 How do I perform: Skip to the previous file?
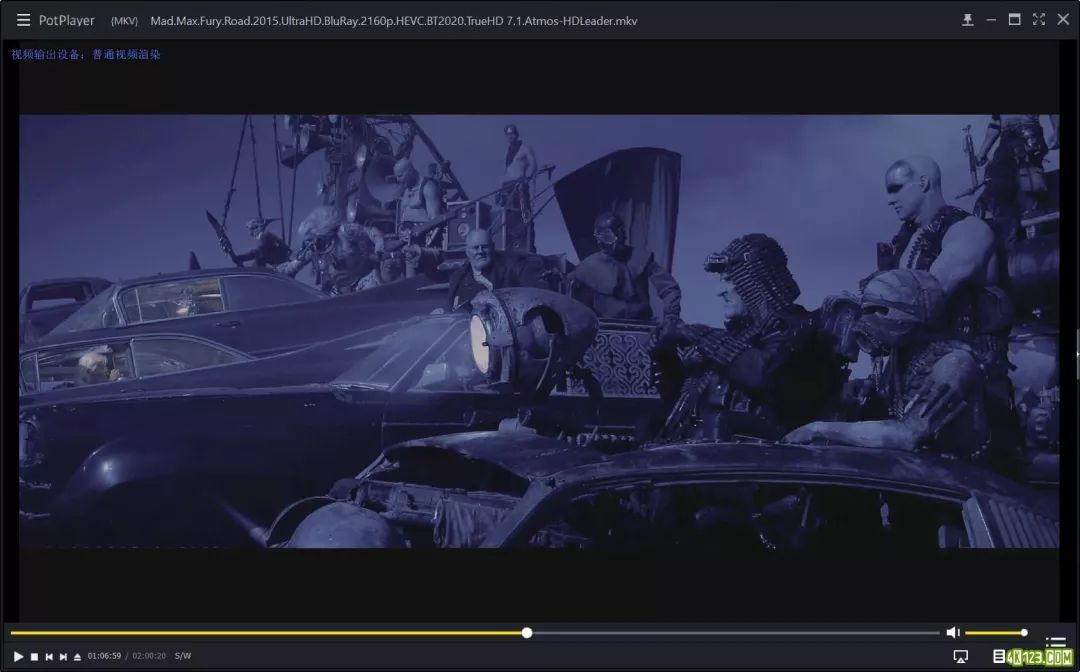49,656
